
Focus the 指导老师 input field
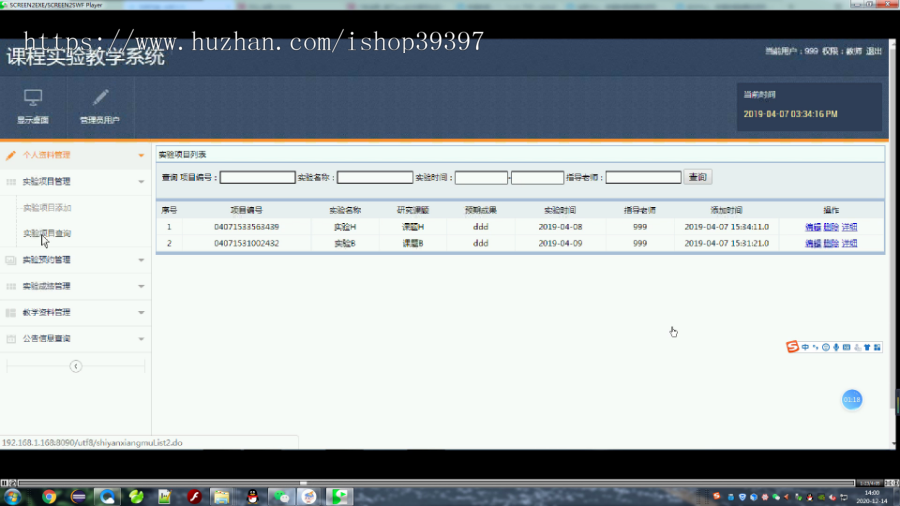tap(643, 177)
